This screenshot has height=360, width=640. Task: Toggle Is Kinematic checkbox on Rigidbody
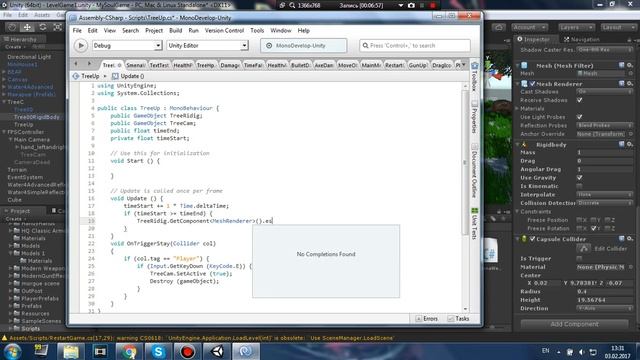pos(580,186)
